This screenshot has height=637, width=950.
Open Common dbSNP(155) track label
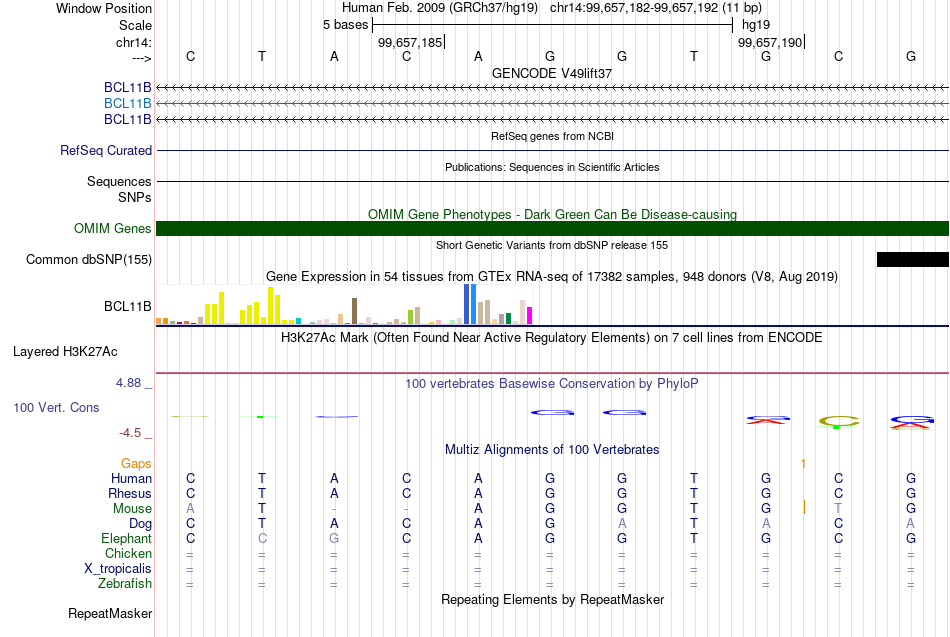click(88, 259)
